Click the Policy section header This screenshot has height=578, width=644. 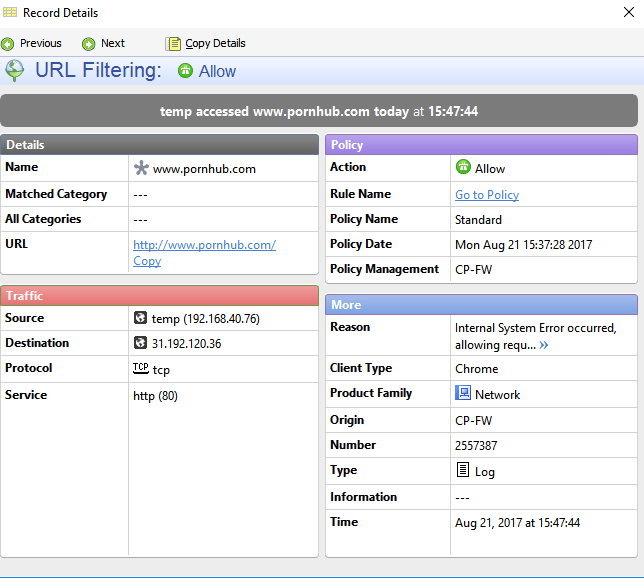pos(481,145)
